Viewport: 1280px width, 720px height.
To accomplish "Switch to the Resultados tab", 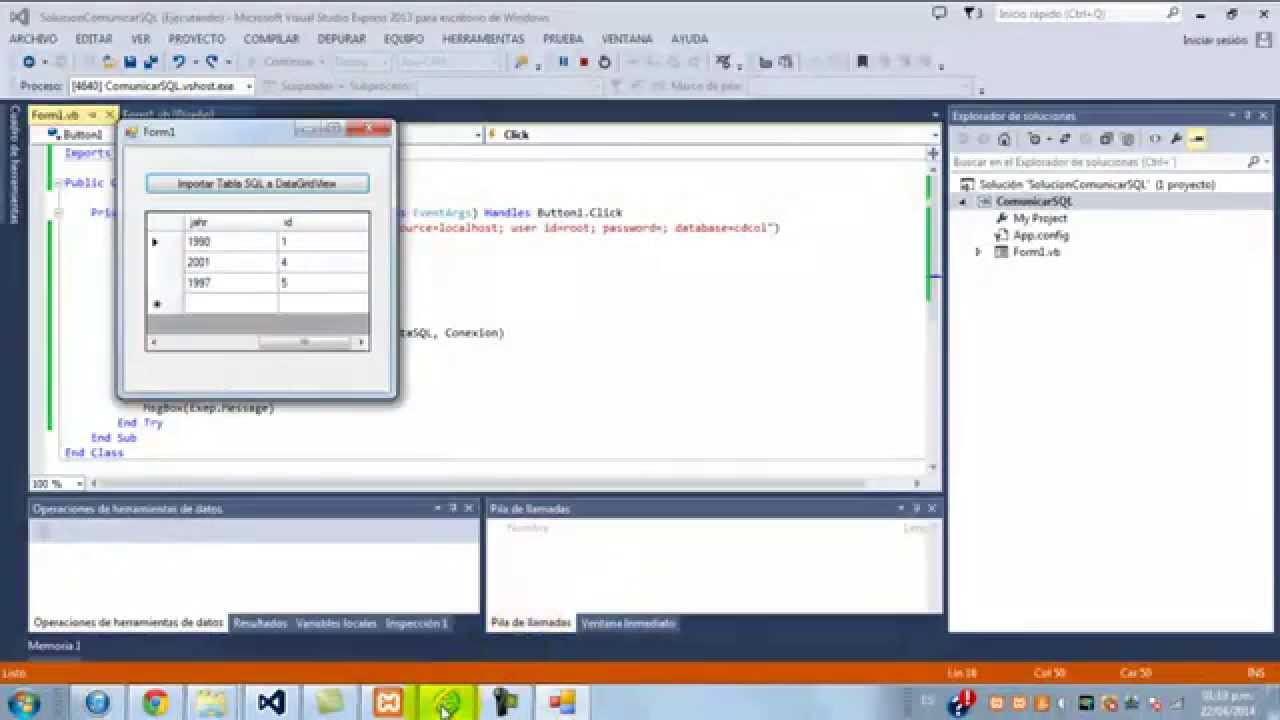I will (x=260, y=623).
